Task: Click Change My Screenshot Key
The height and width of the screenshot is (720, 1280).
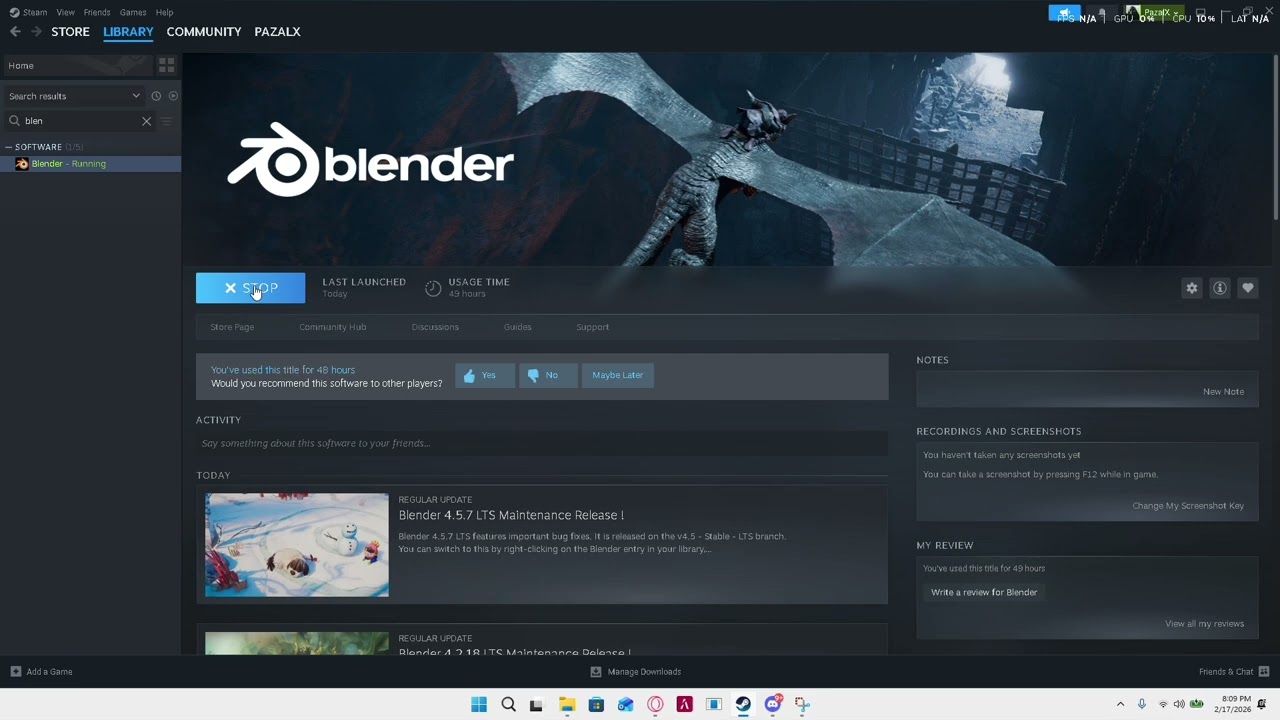Action: (1188, 506)
